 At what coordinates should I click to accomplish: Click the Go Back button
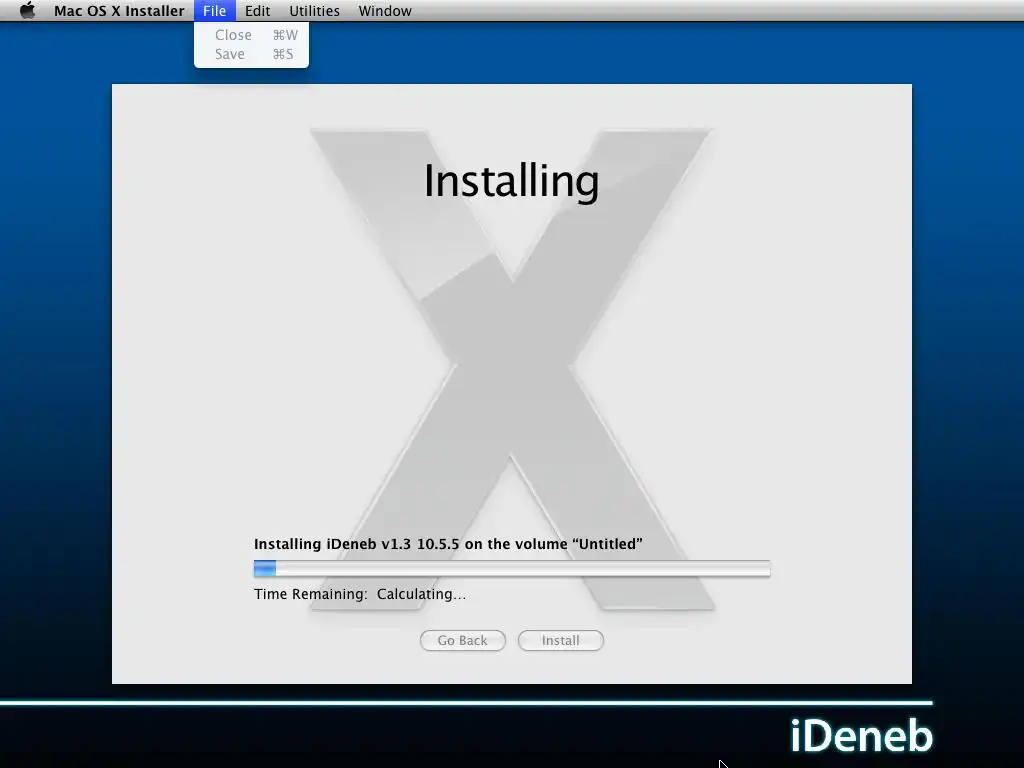(462, 640)
